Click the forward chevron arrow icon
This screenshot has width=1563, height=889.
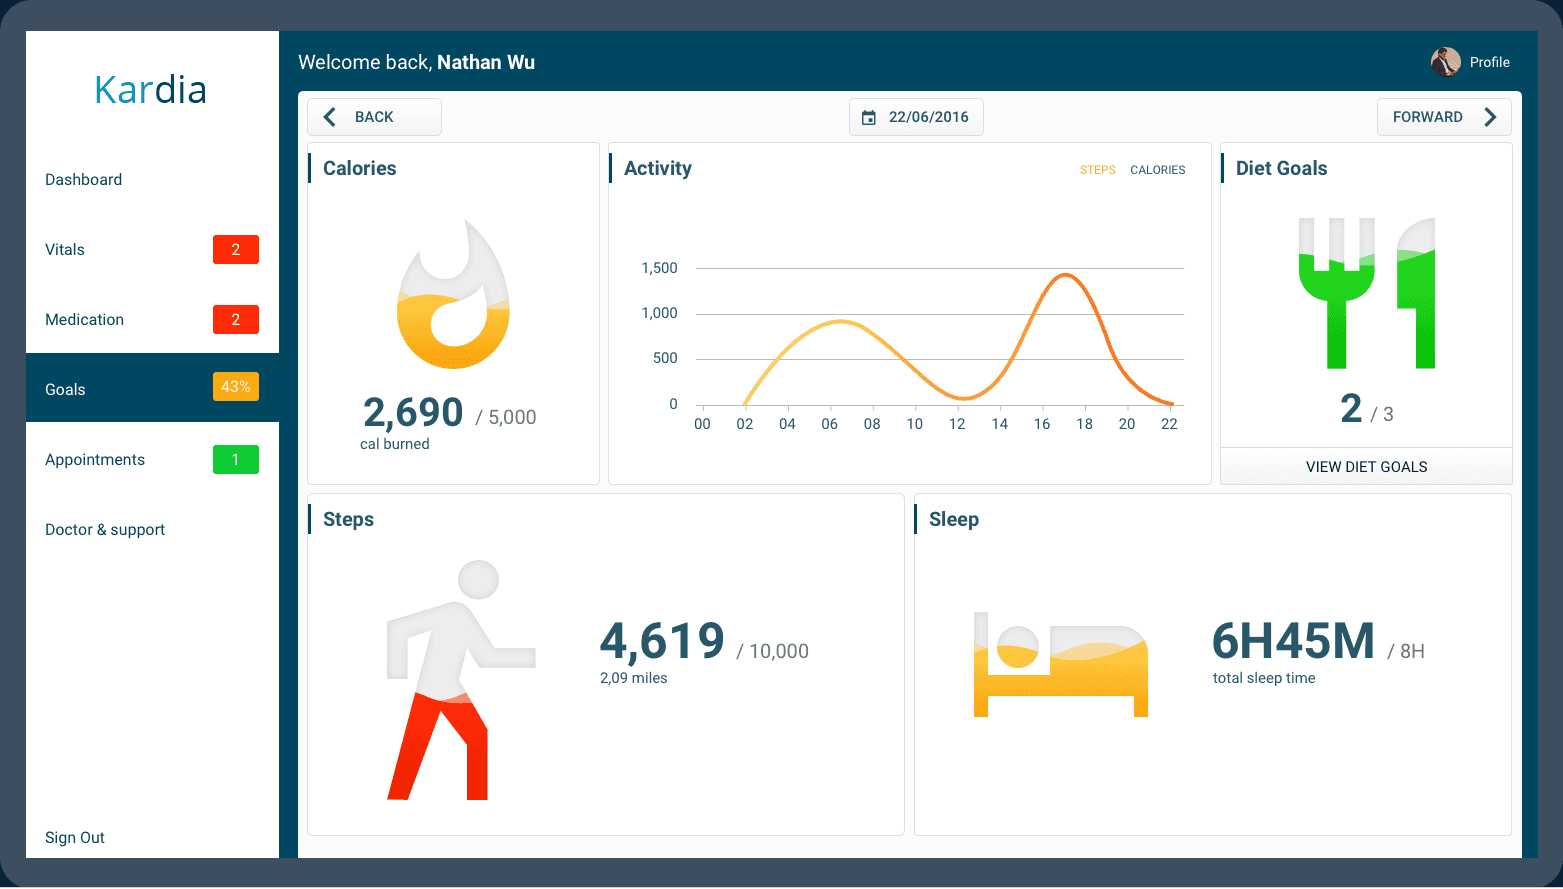coord(1490,117)
